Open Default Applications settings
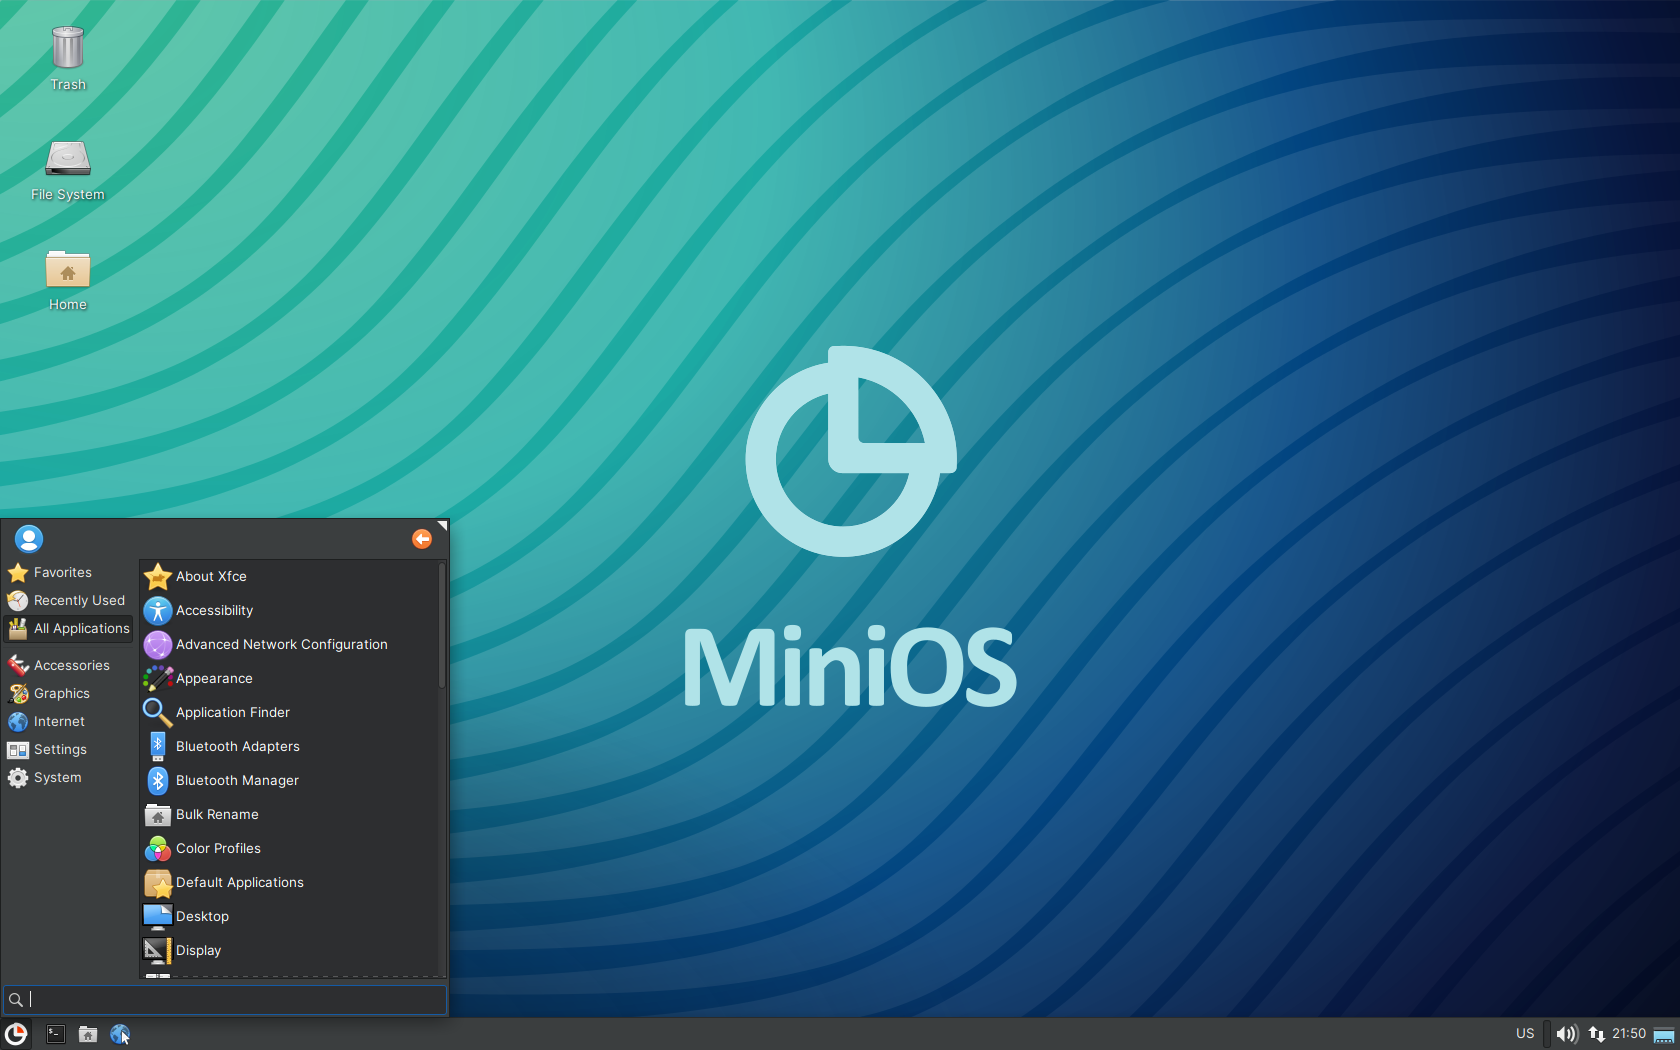Viewport: 1680px width, 1050px height. pos(290,882)
